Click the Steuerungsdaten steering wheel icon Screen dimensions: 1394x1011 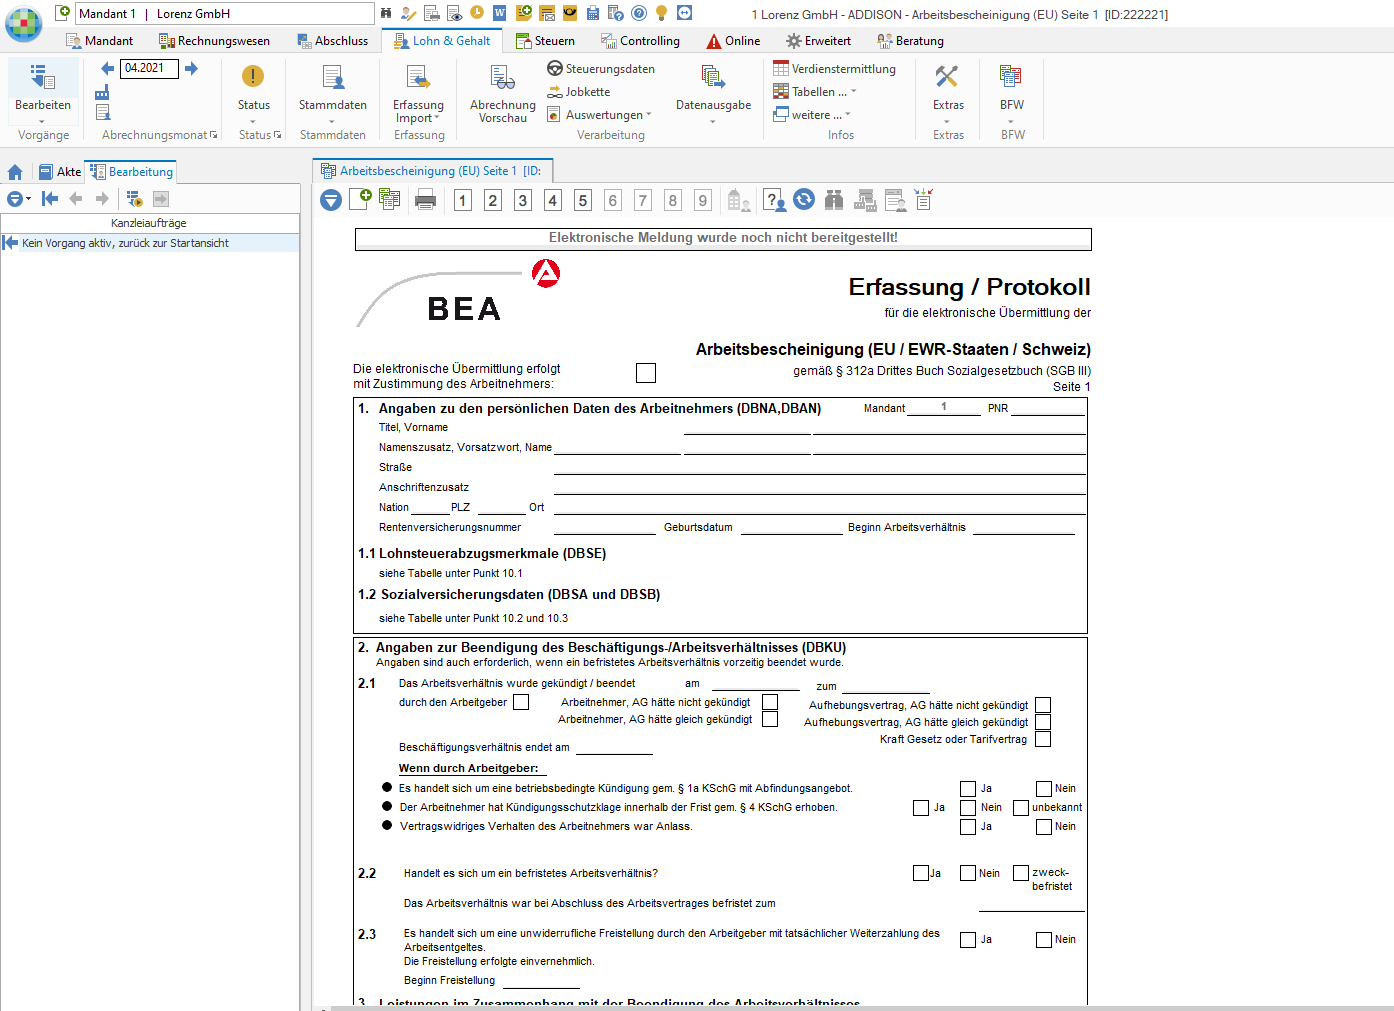(555, 69)
